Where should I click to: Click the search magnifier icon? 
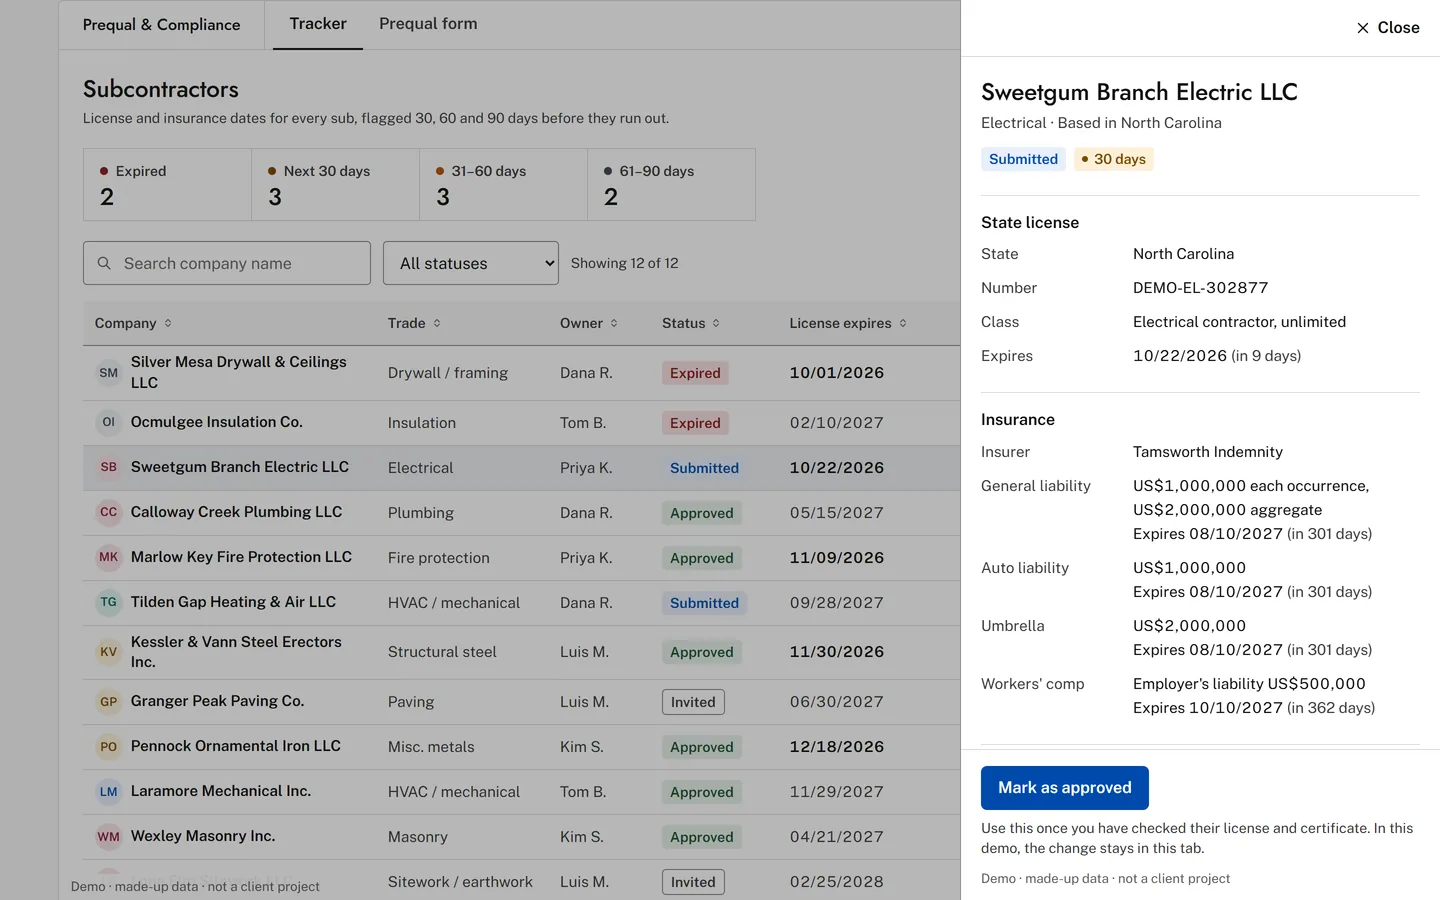tap(104, 263)
